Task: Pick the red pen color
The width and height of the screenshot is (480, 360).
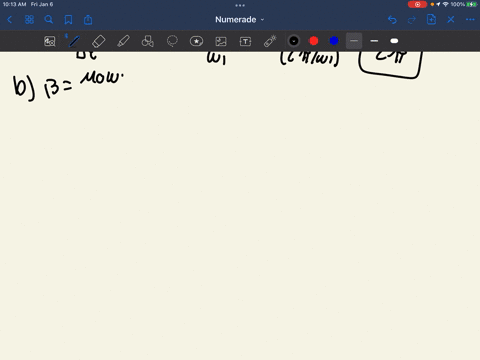Action: coord(314,41)
